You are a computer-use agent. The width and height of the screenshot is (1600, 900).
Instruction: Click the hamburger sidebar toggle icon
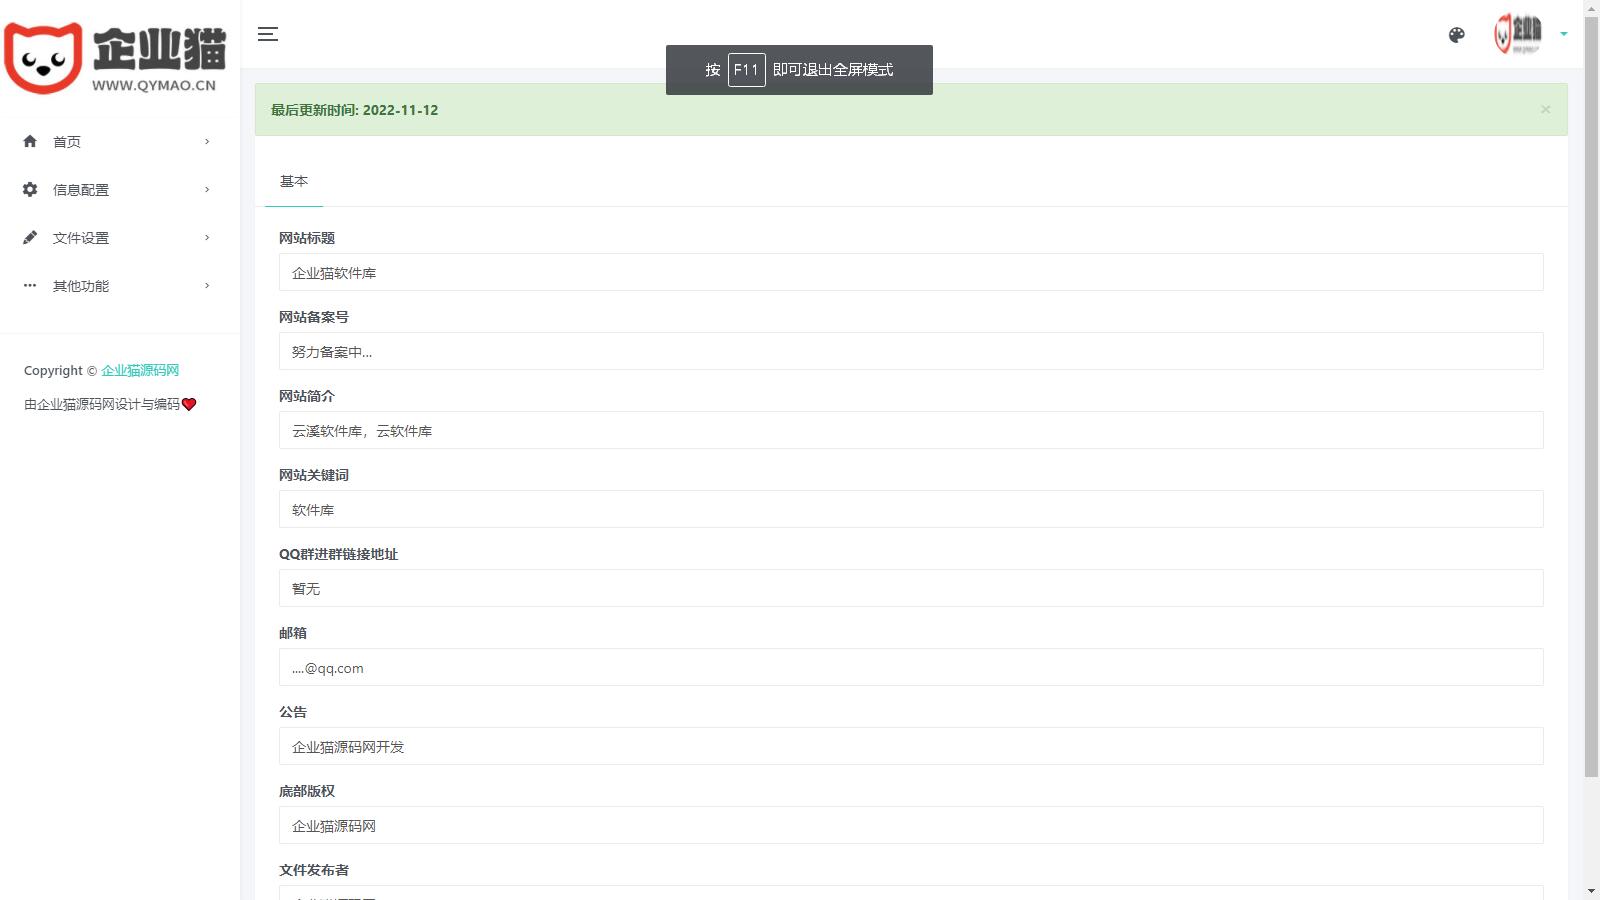[x=268, y=34]
